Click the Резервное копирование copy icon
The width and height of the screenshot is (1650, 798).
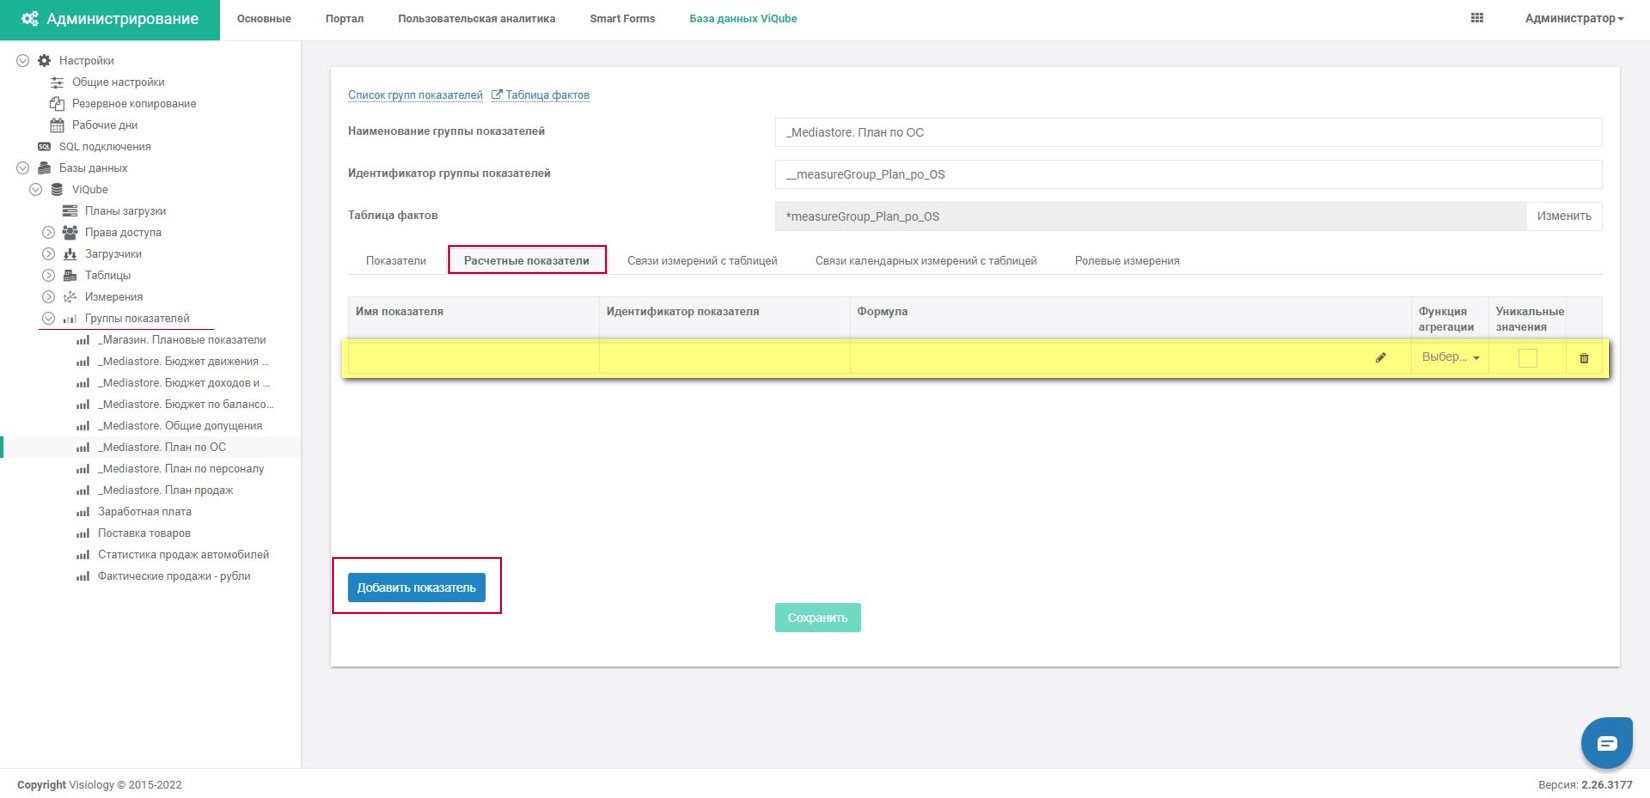tap(57, 103)
